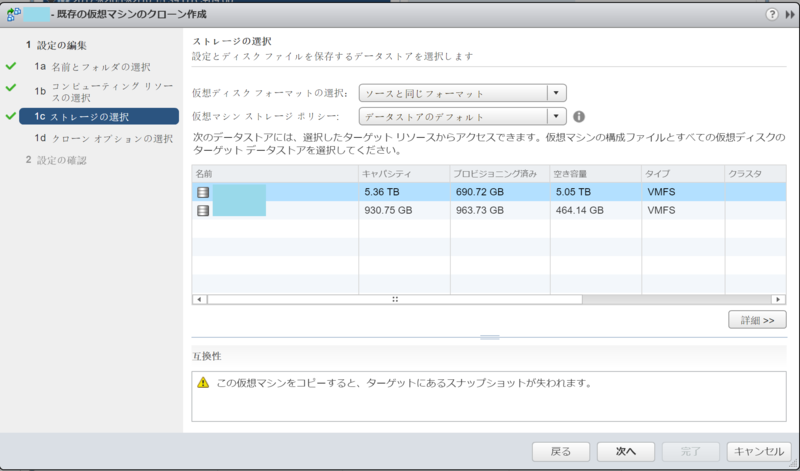Click the 詳細 >> button

click(757, 320)
